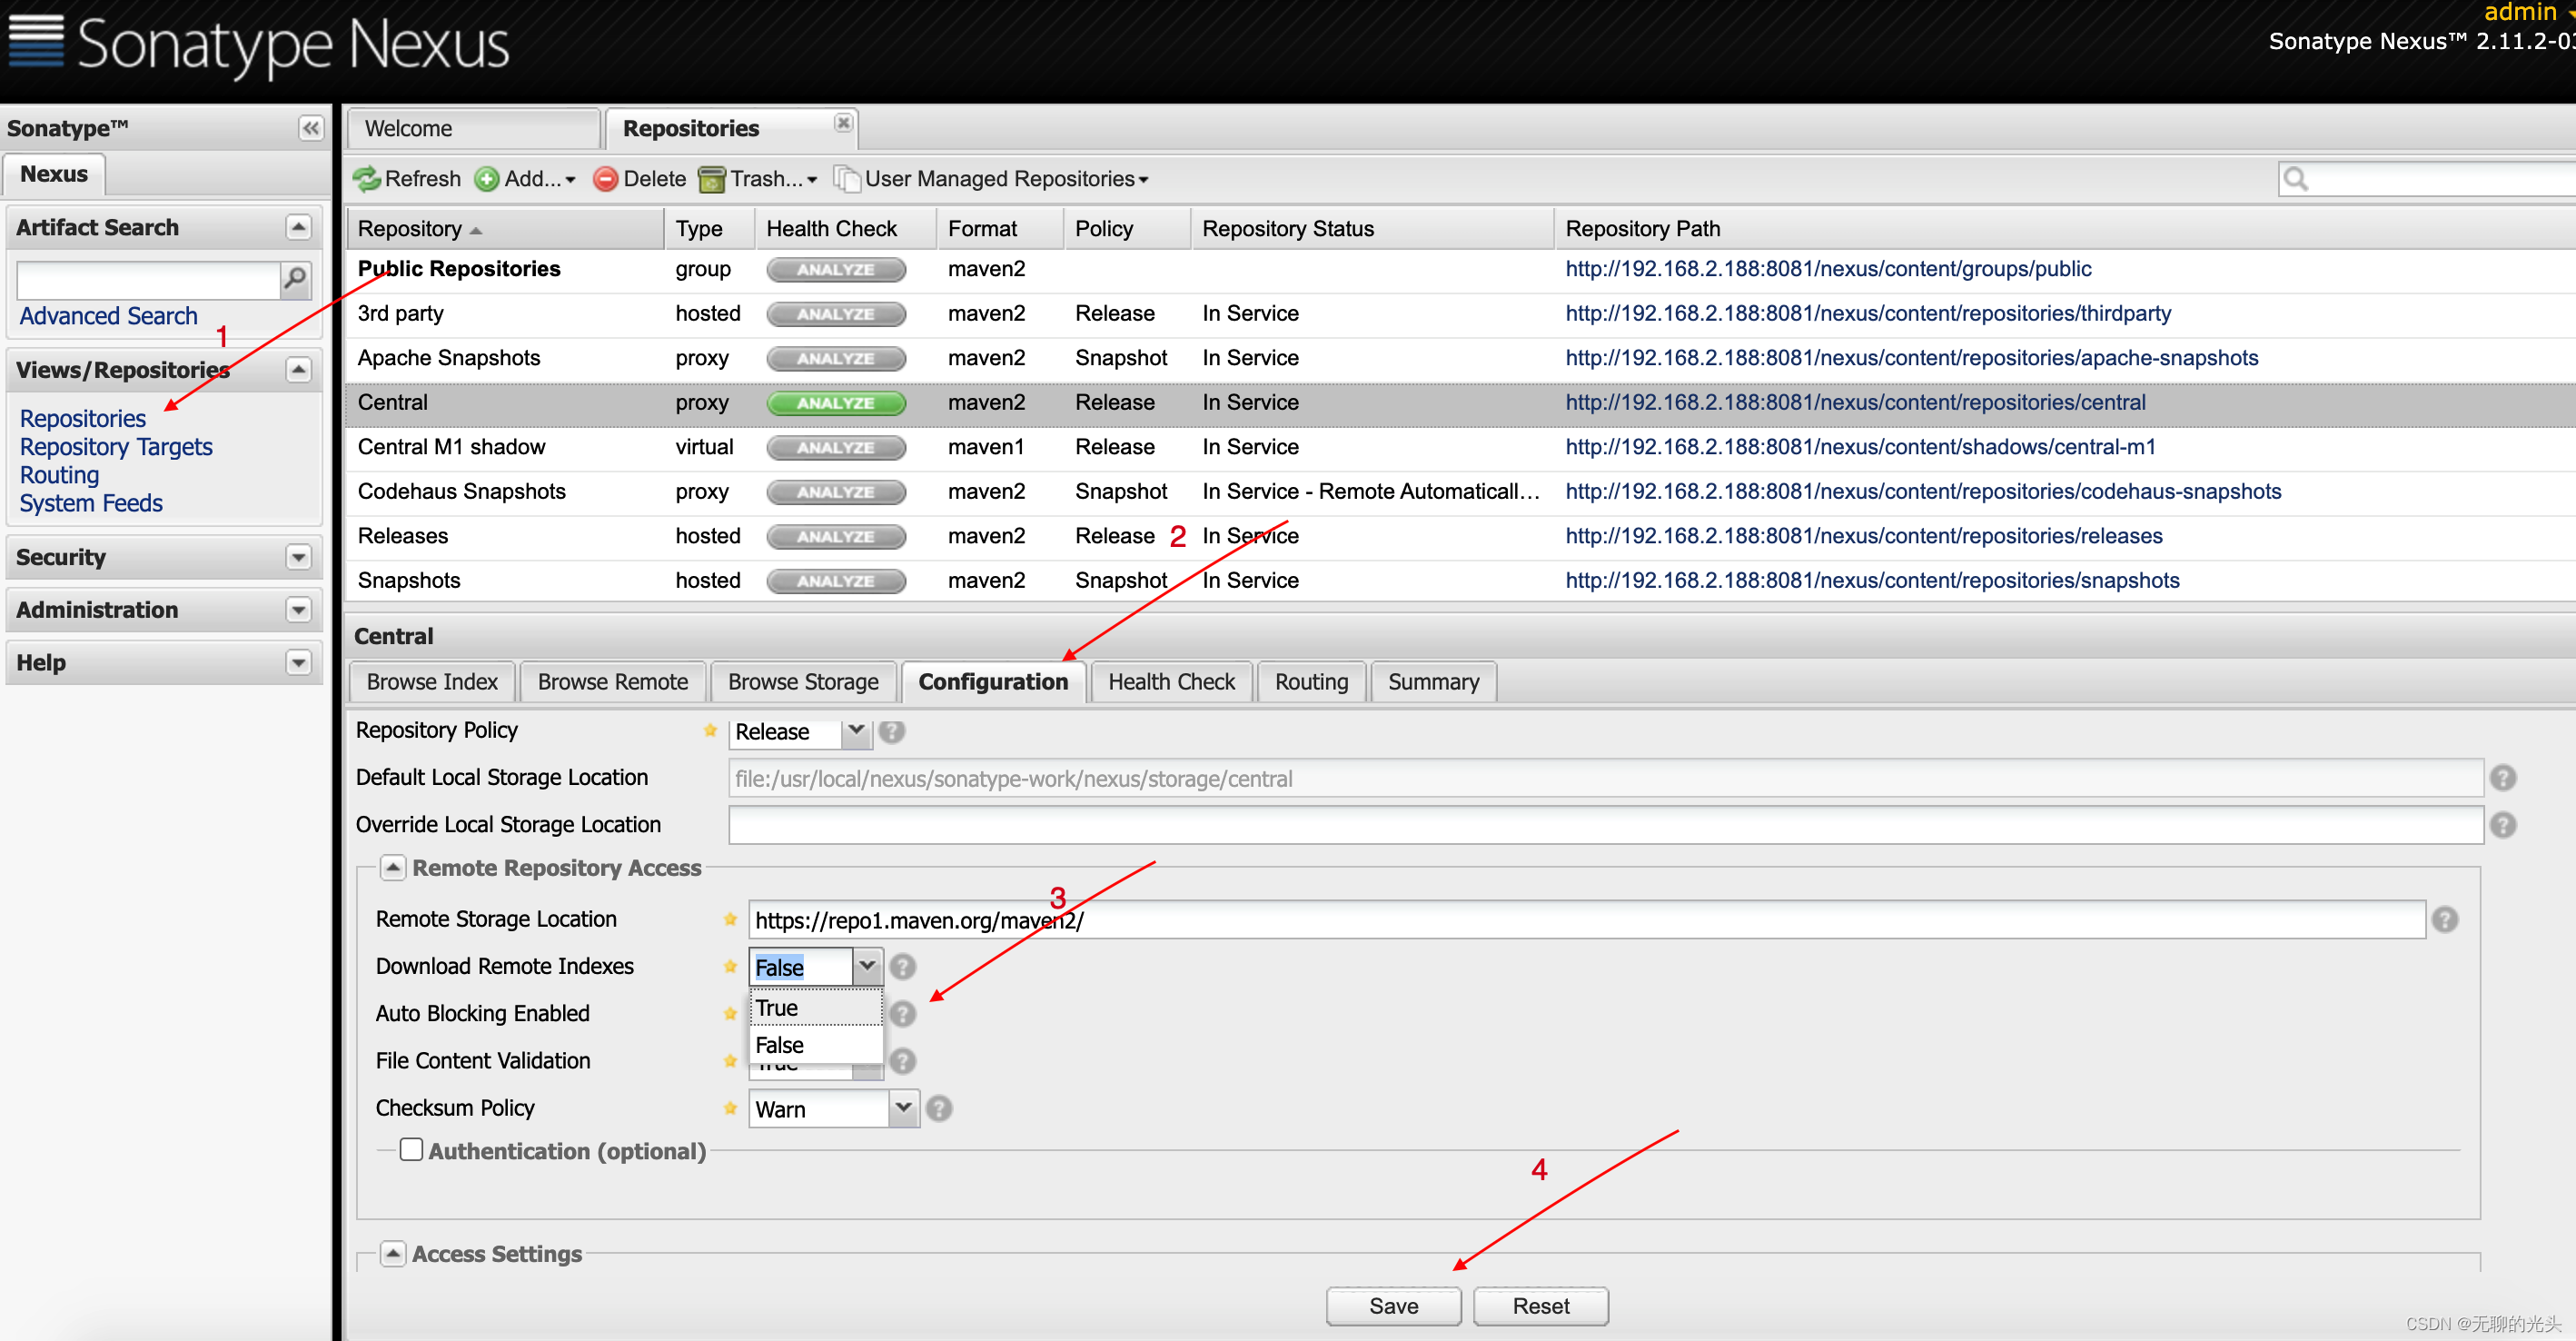Screen dimensions: 2576x1341
Task: Open the Repository Targets link
Action: (116, 447)
